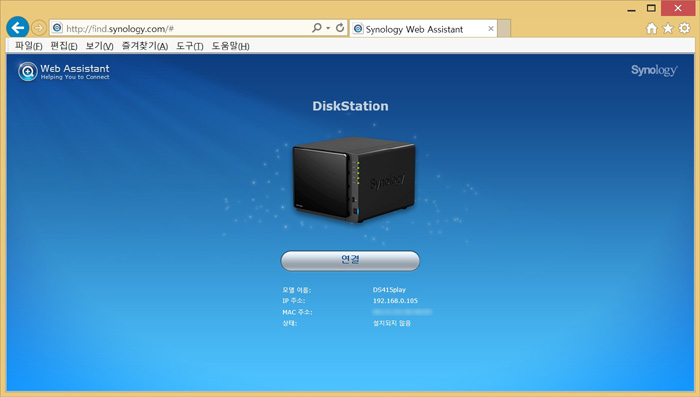Click the browser back arrow button
Viewport: 700px width, 397px height.
point(18,28)
